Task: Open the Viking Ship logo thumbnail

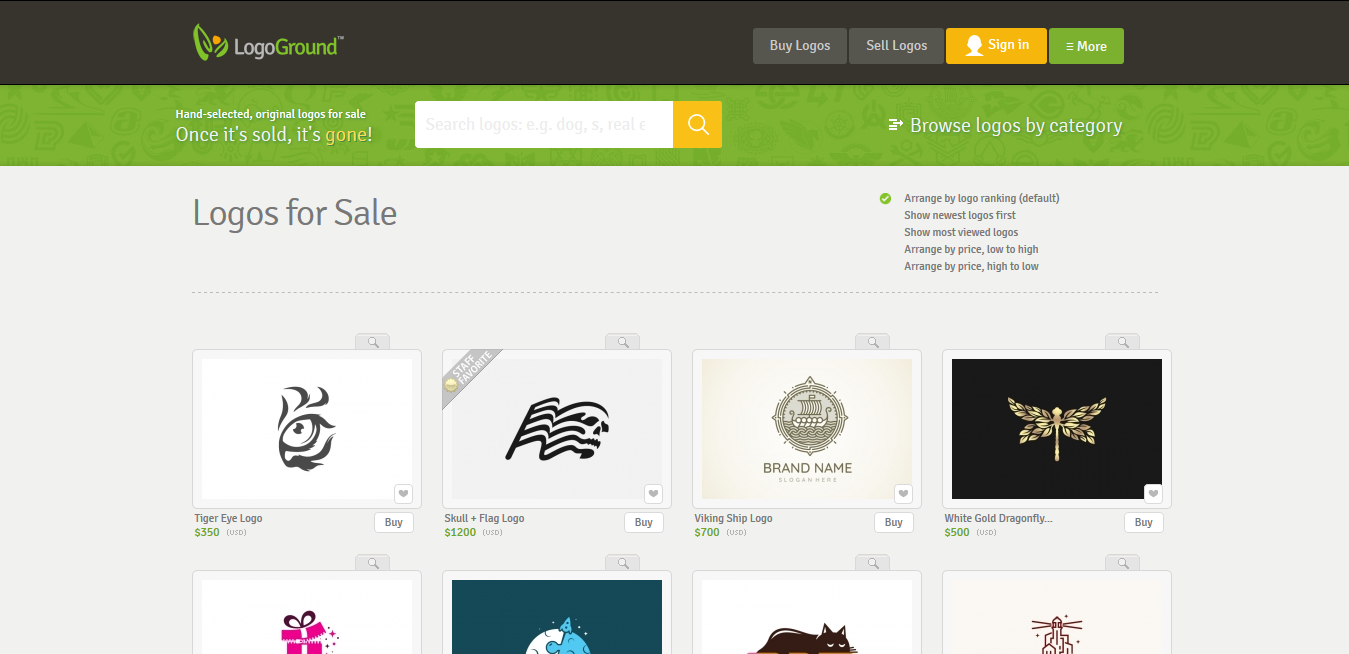Action: pos(807,429)
